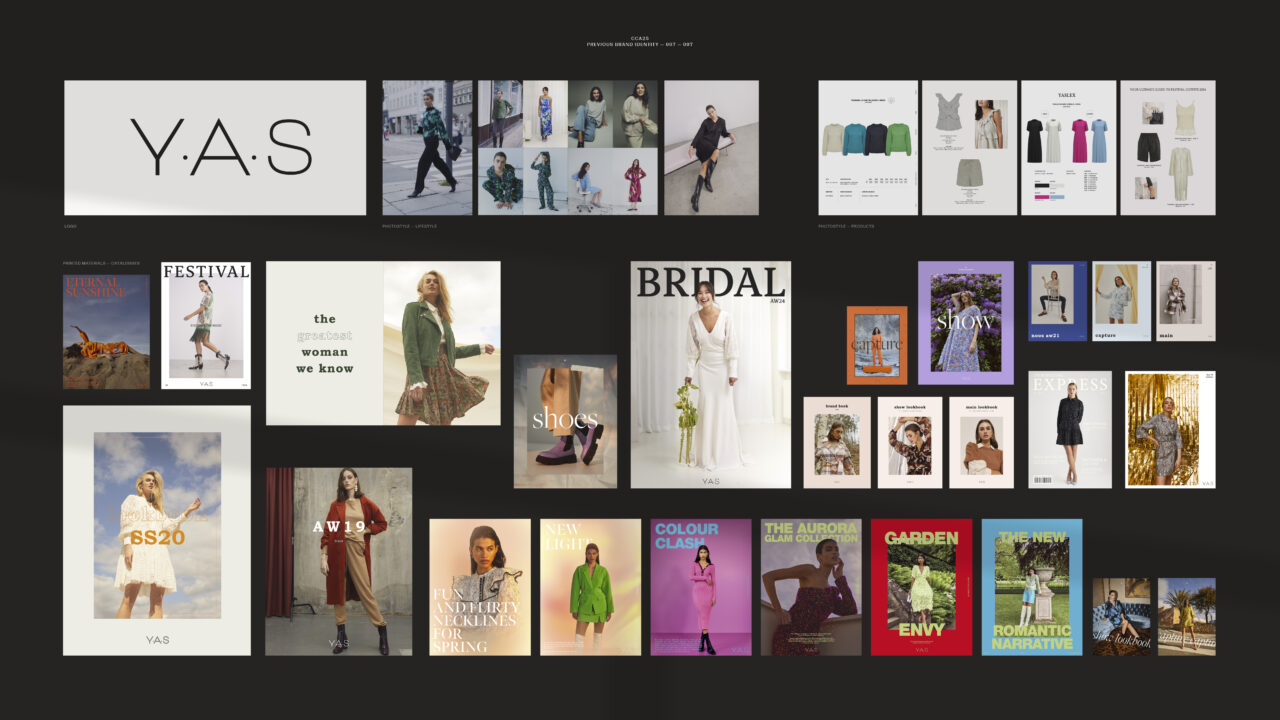Select the green jacket woman photo spread
This screenshot has width=1280, height=720.
click(442, 344)
